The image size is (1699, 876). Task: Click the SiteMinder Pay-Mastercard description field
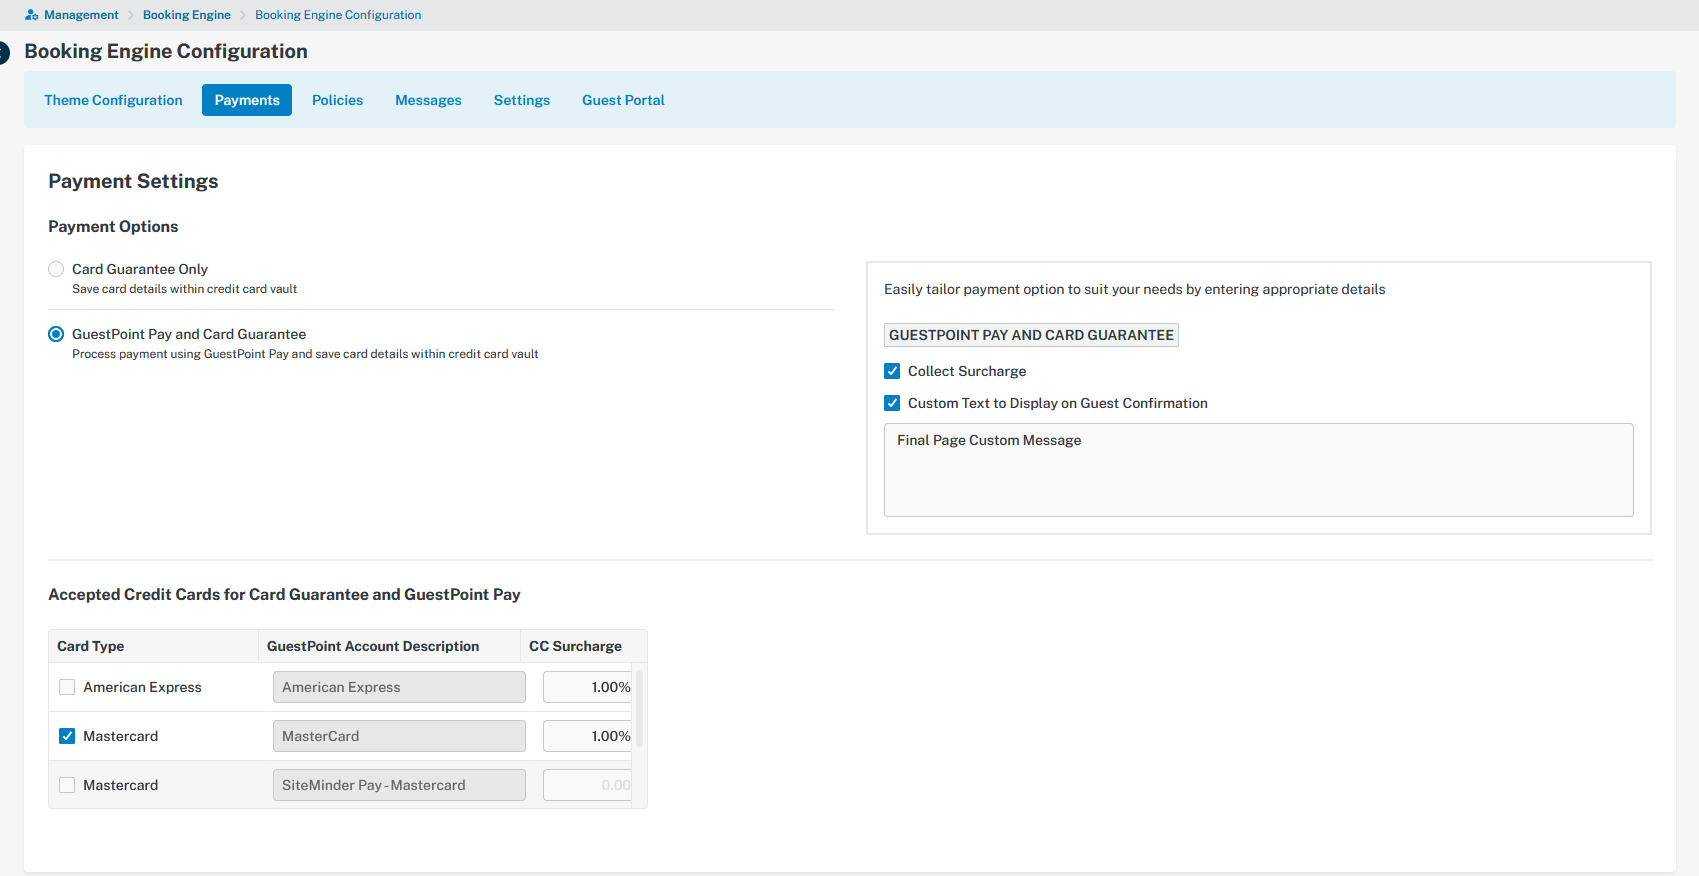399,785
